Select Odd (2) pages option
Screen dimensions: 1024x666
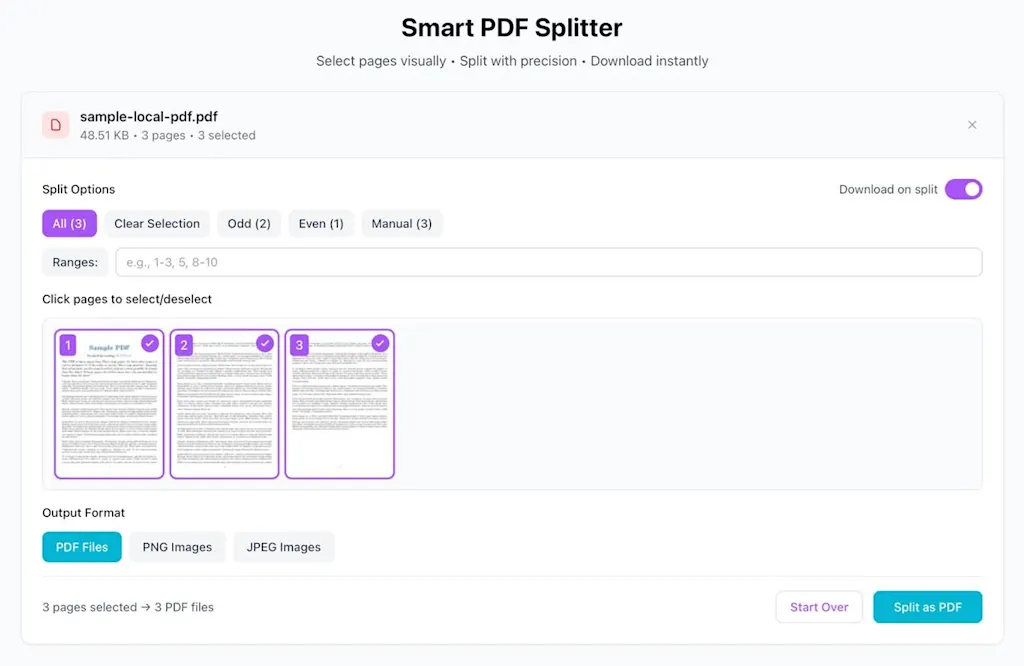point(249,223)
